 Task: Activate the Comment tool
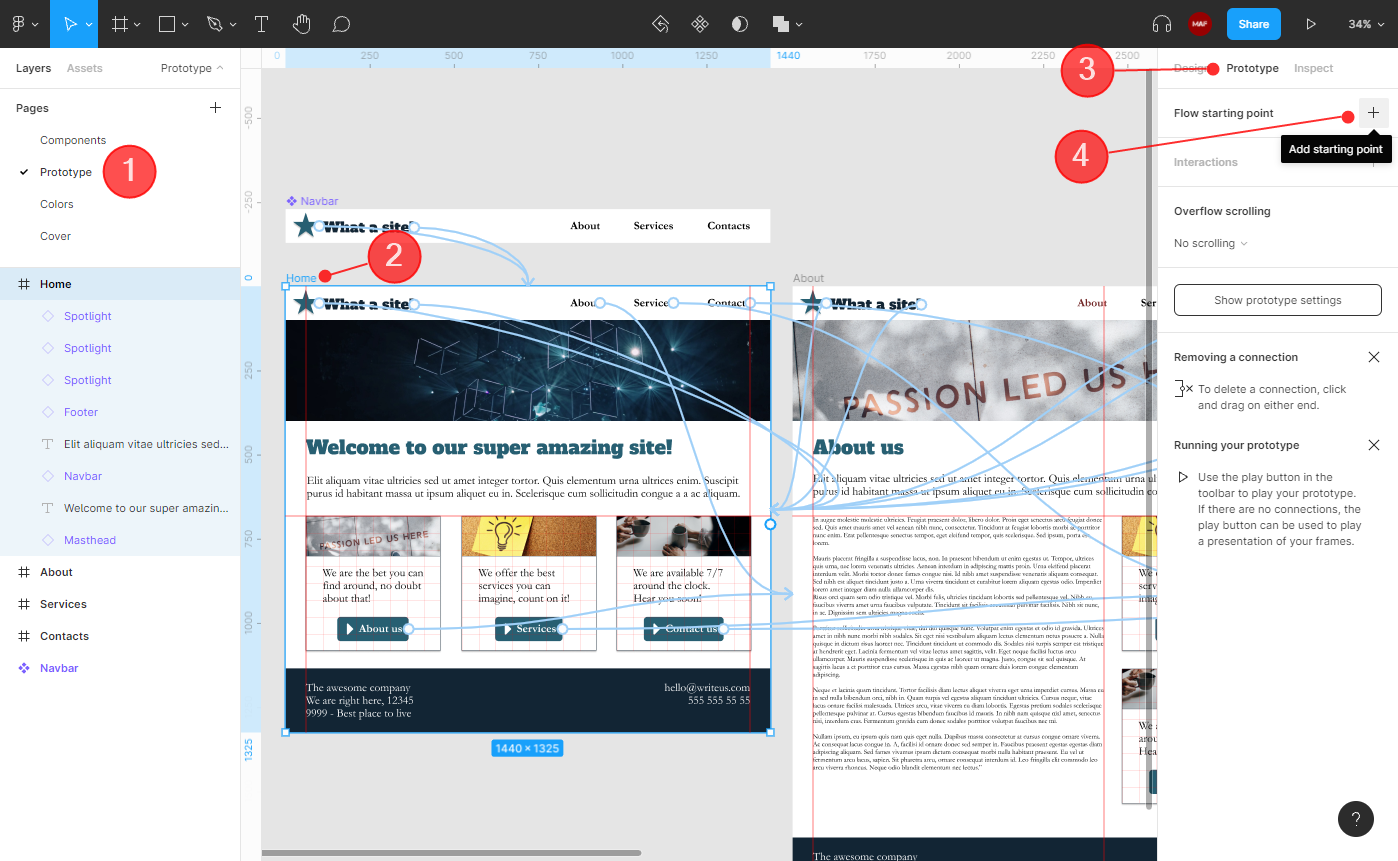[x=341, y=24]
